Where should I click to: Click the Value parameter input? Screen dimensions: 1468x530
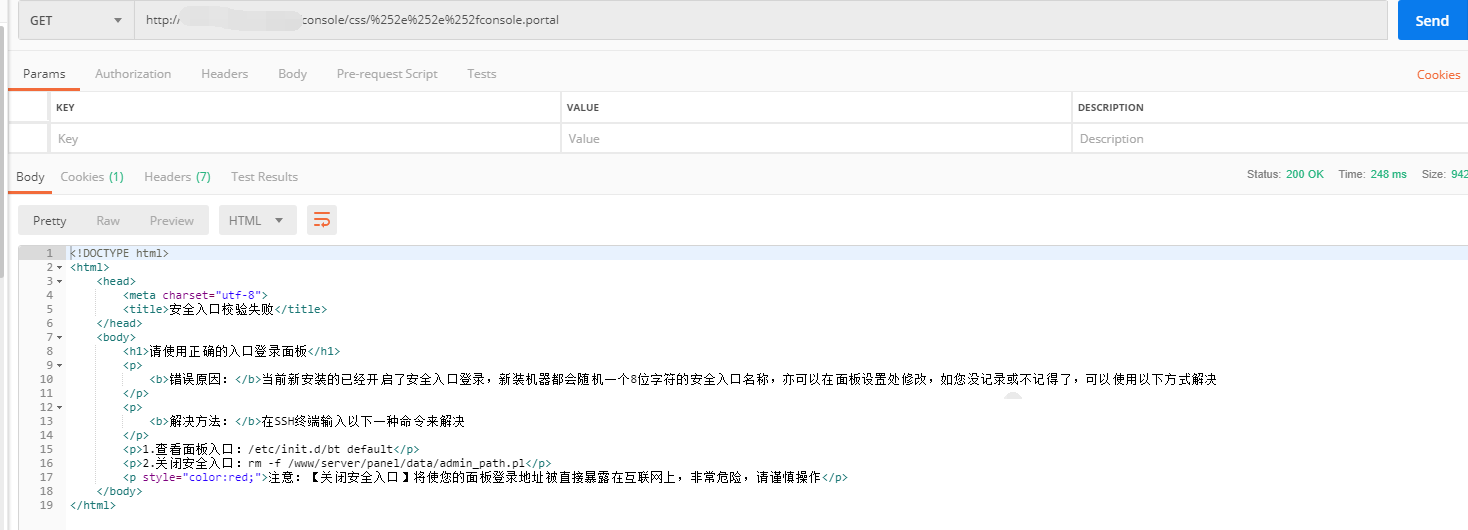[816, 139]
